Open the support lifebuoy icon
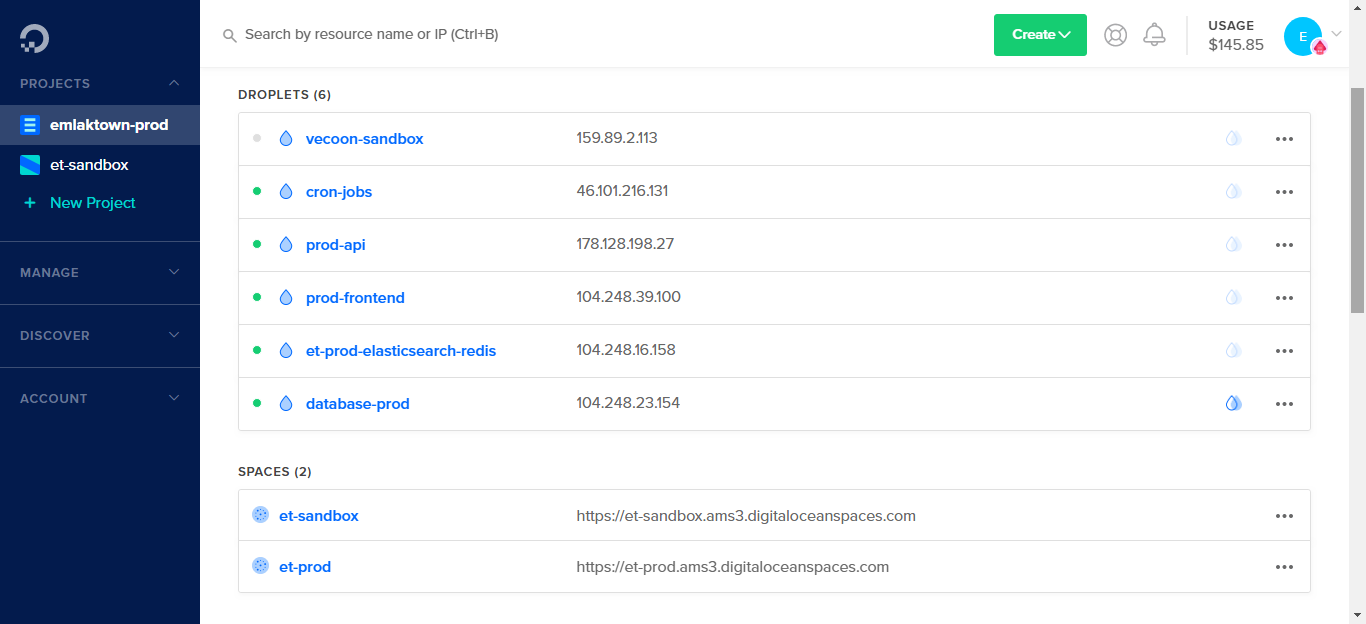Image resolution: width=1366 pixels, height=624 pixels. (x=1115, y=35)
